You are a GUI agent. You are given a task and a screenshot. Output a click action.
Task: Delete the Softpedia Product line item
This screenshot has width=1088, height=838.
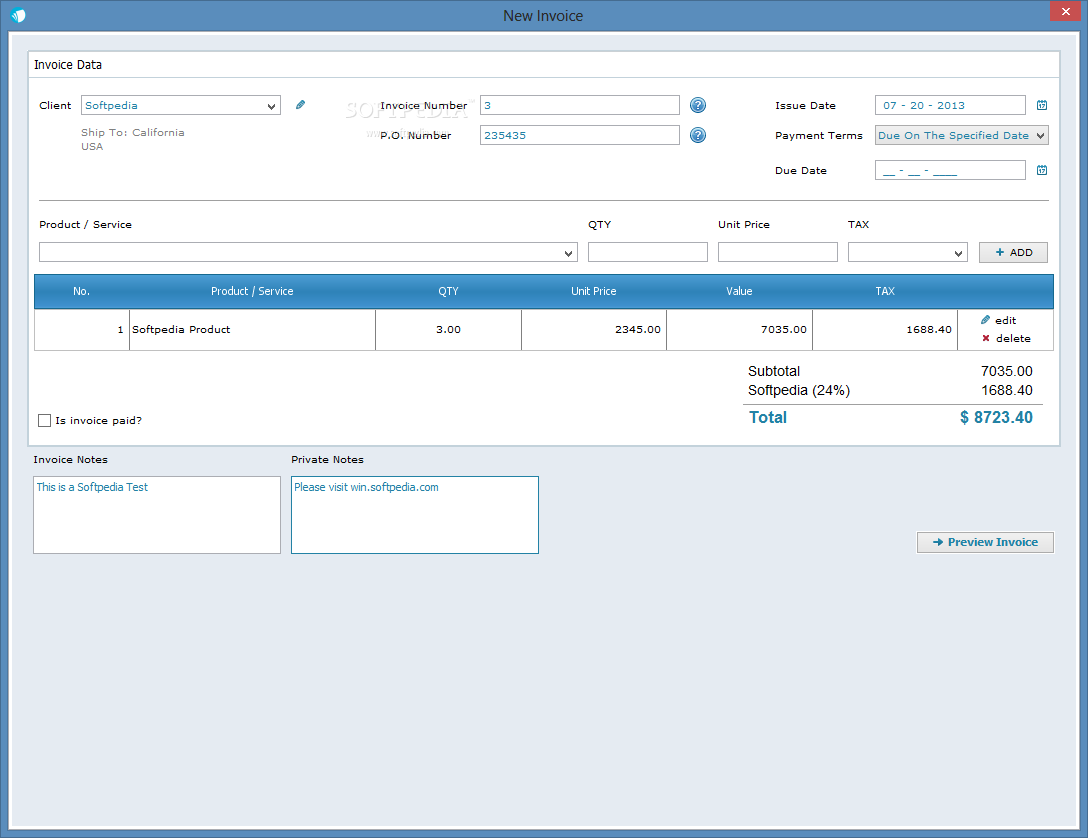click(x=1006, y=339)
